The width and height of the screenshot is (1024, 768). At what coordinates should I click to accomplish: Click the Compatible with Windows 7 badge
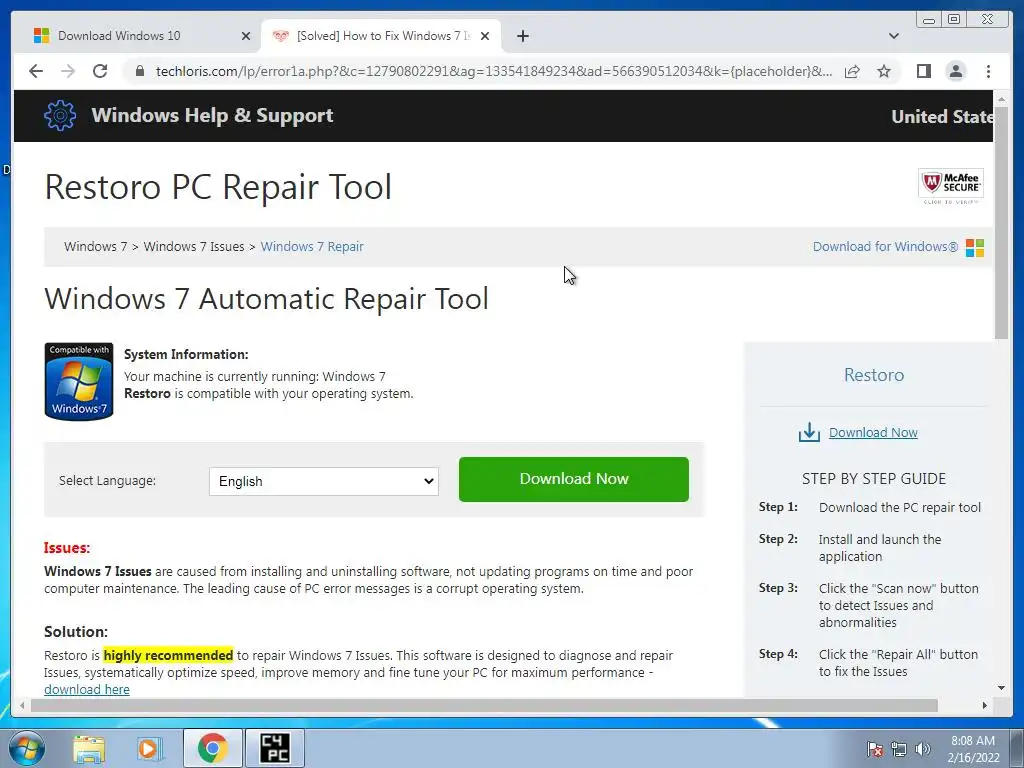pos(78,381)
